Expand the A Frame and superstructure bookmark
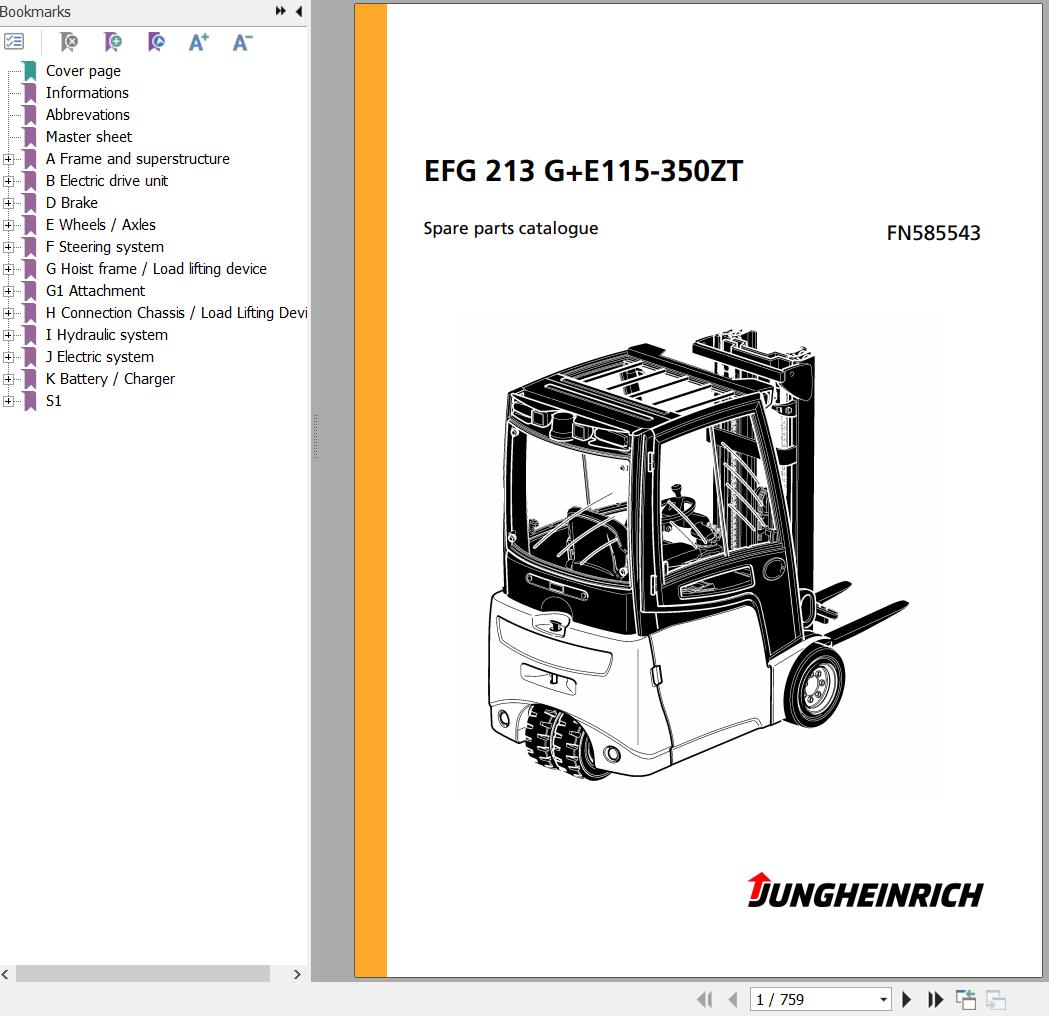This screenshot has height=1016, width=1049. point(8,159)
